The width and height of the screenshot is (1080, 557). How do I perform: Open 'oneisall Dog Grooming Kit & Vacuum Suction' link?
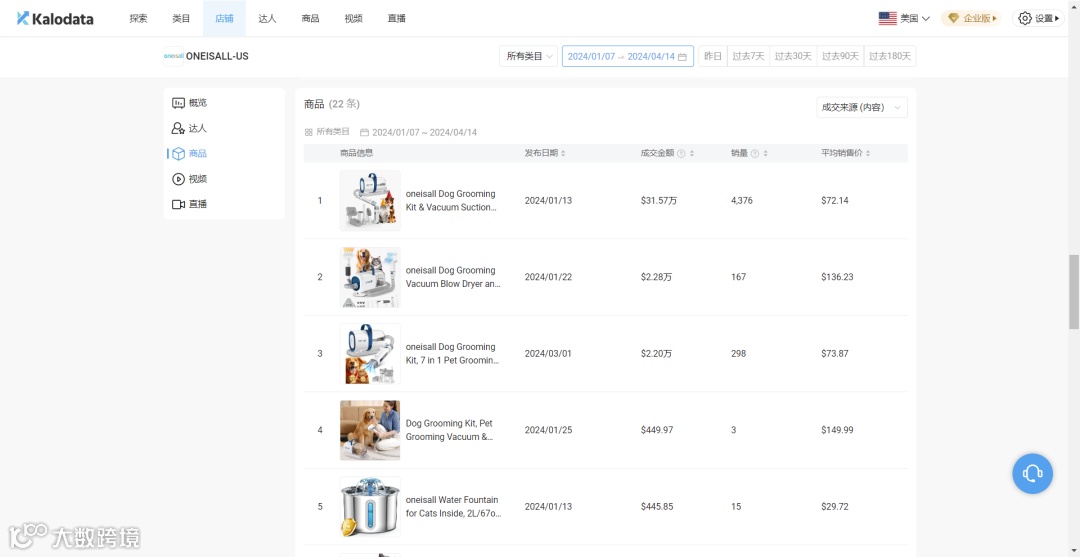coord(451,200)
